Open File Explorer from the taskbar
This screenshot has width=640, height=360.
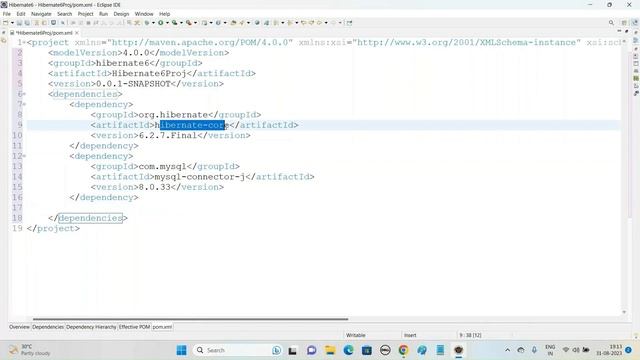click(x=330, y=350)
